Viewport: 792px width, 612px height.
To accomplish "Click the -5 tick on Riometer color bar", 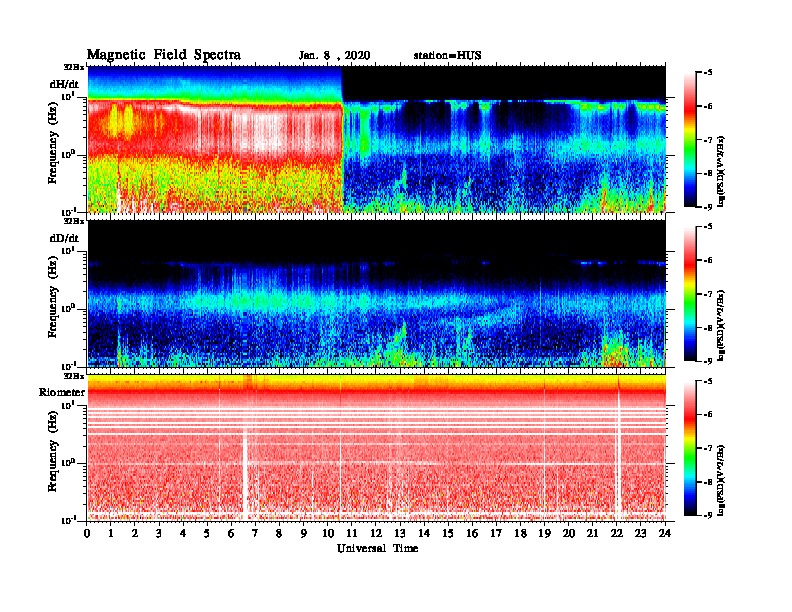I will coord(708,381).
